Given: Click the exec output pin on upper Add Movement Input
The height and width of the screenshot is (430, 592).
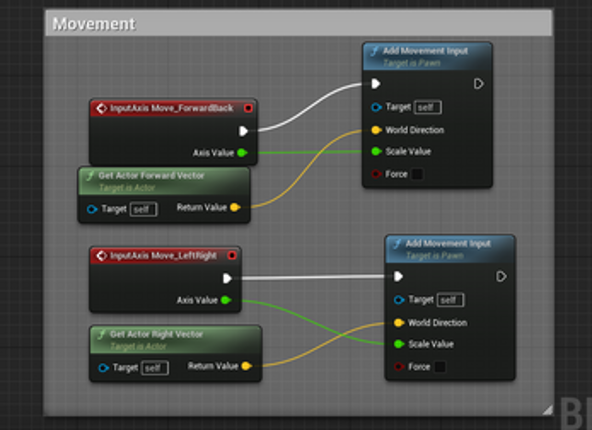Looking at the screenshot, I should [479, 84].
